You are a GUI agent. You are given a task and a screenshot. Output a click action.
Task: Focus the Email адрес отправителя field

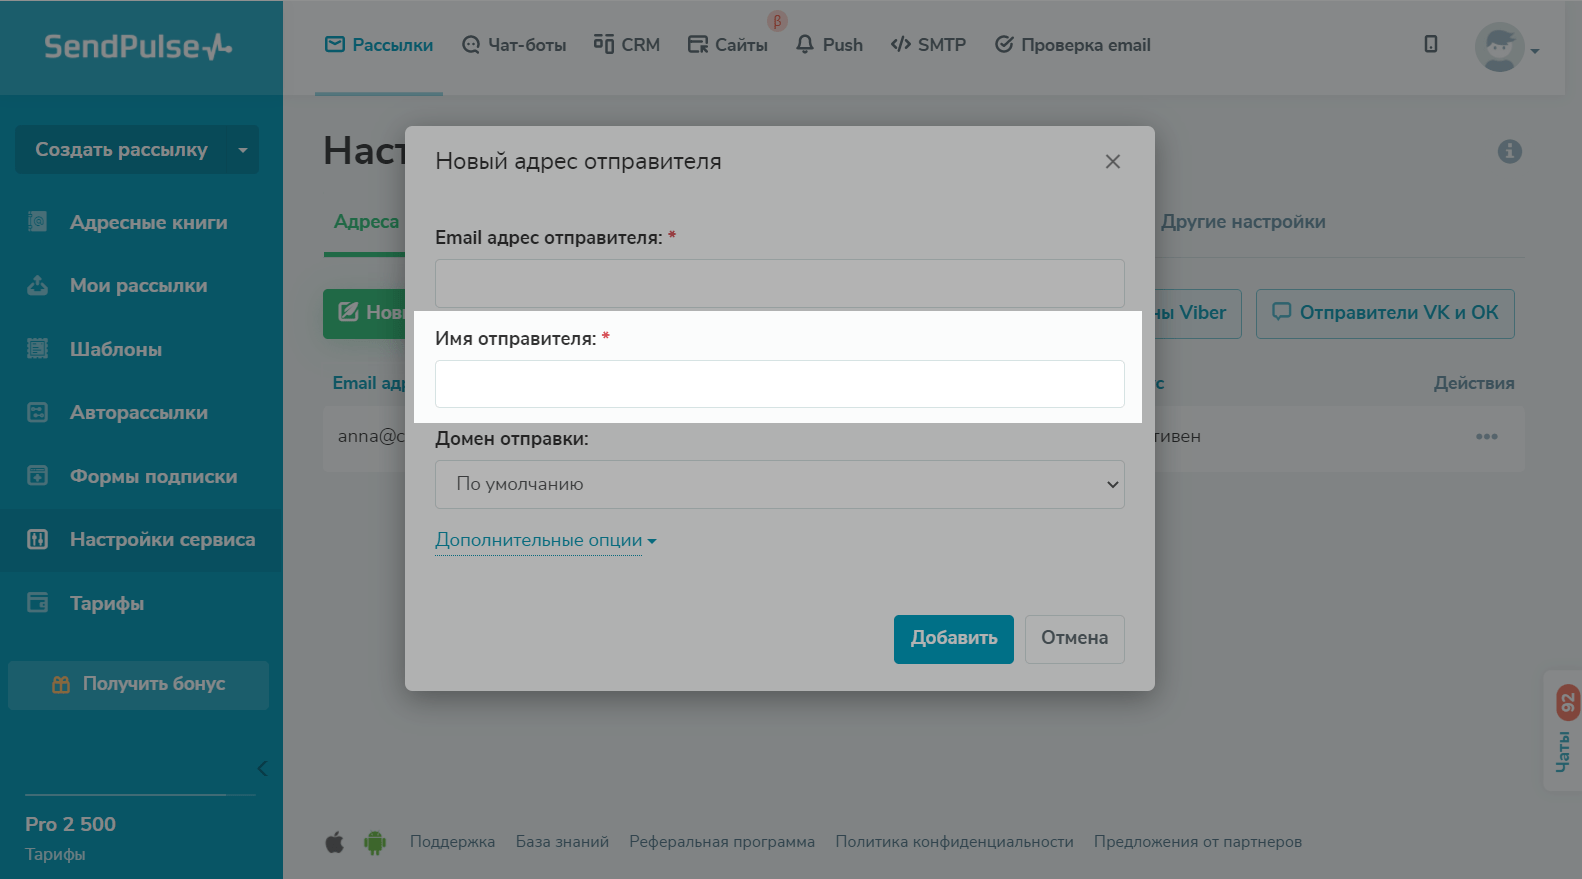779,283
